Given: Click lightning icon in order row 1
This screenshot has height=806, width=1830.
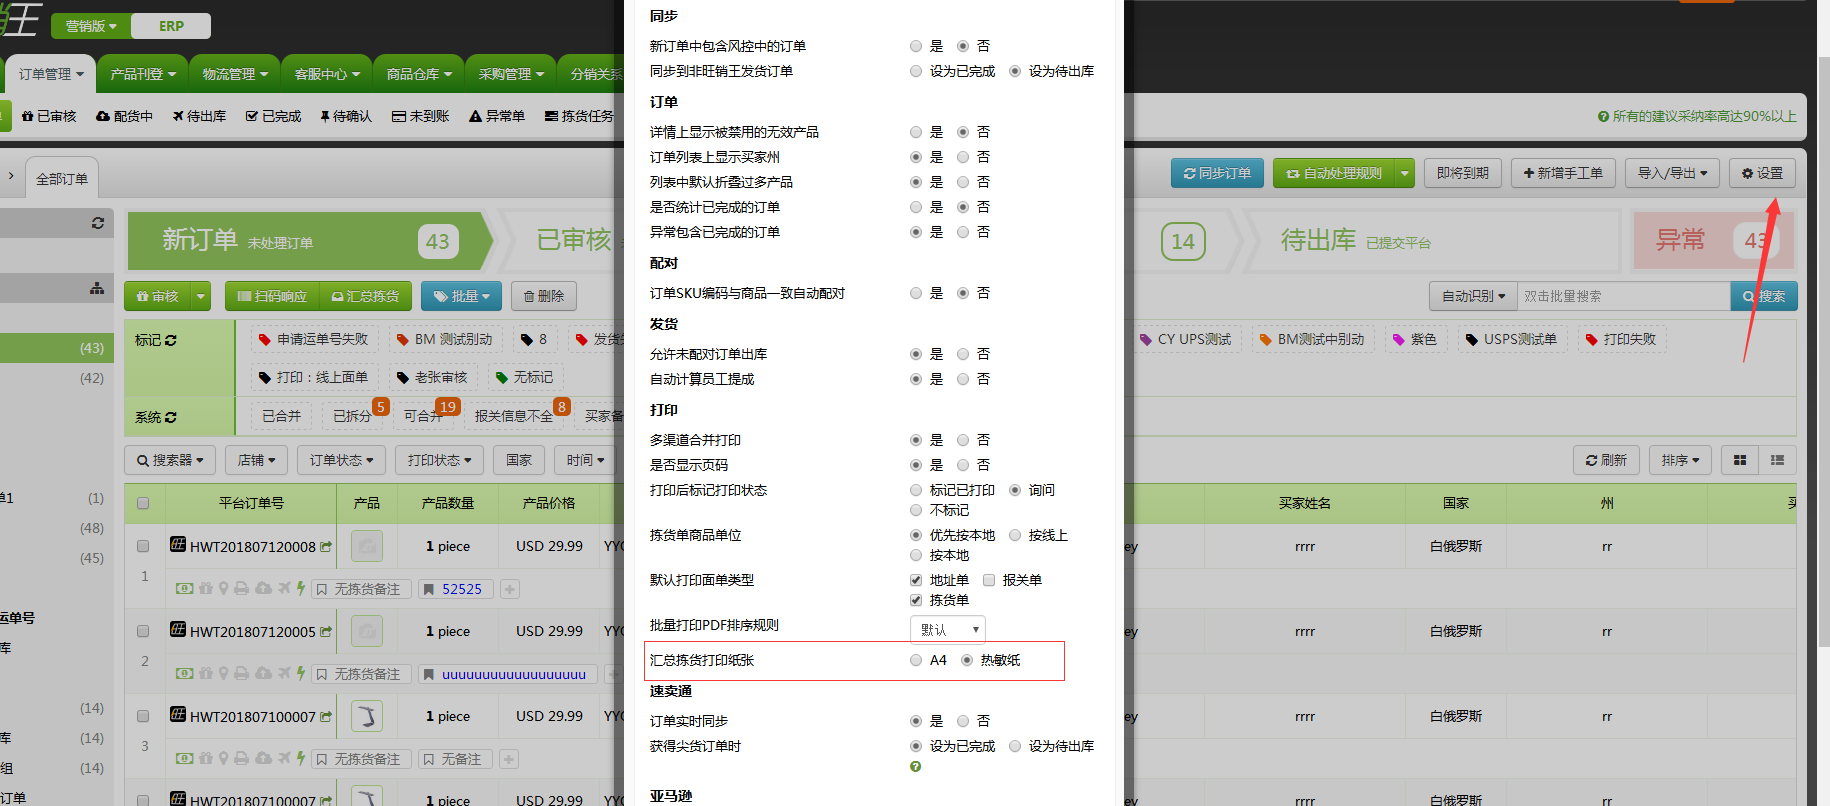Looking at the screenshot, I should [300, 588].
